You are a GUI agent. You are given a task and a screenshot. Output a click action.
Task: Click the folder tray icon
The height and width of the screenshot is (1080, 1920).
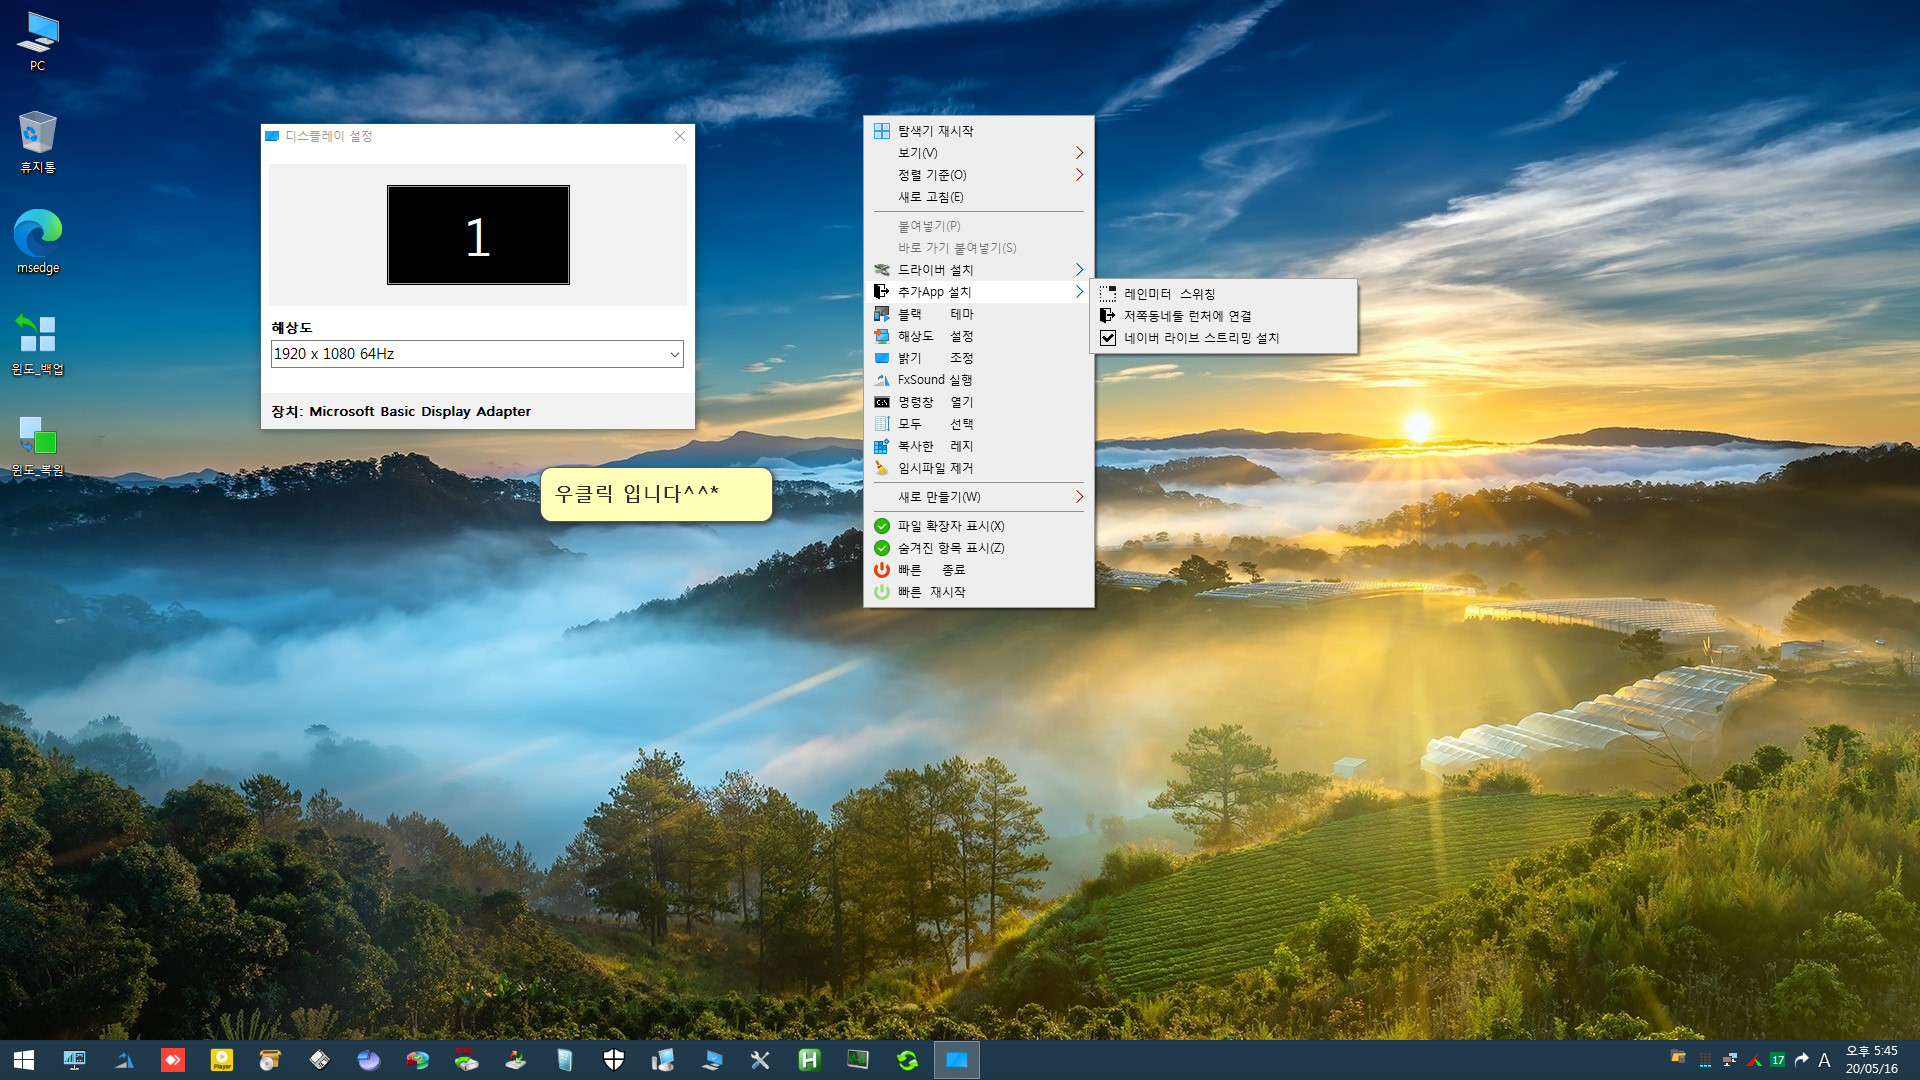[x=1679, y=1057]
